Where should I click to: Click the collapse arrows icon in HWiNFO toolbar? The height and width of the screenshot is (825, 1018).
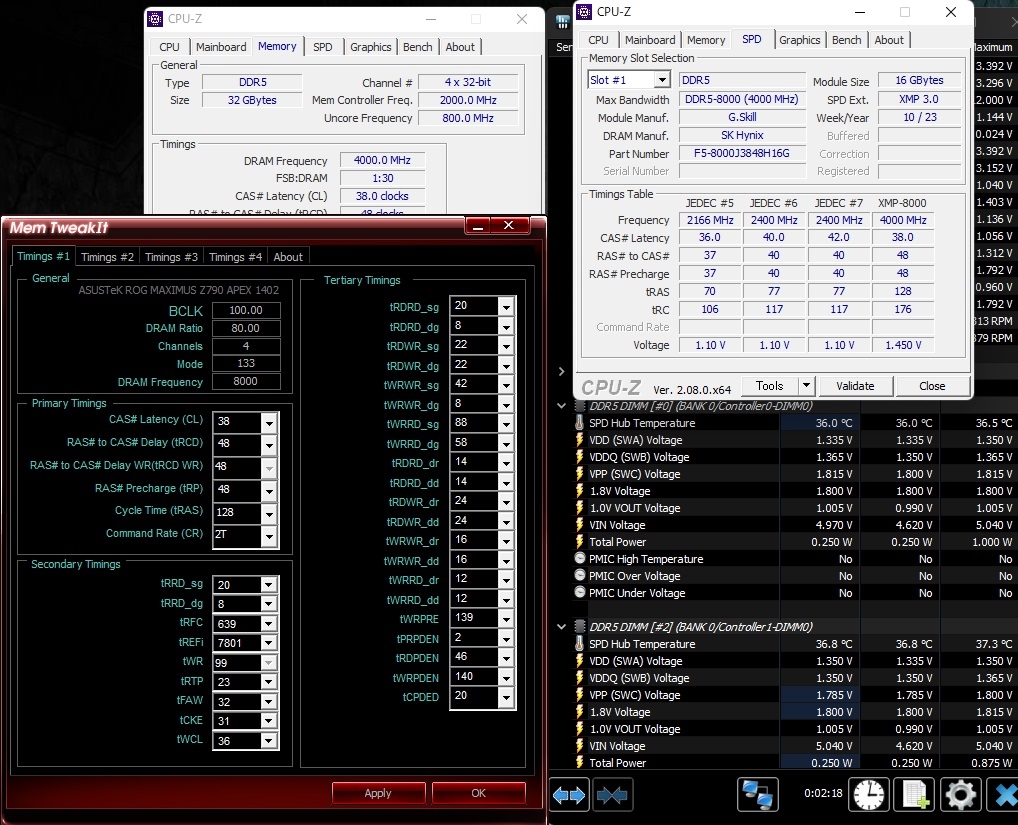(x=613, y=796)
